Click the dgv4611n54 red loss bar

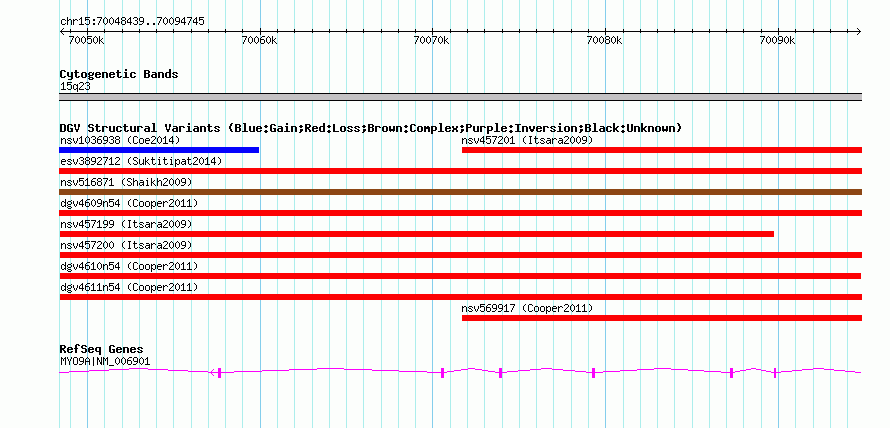(x=461, y=297)
